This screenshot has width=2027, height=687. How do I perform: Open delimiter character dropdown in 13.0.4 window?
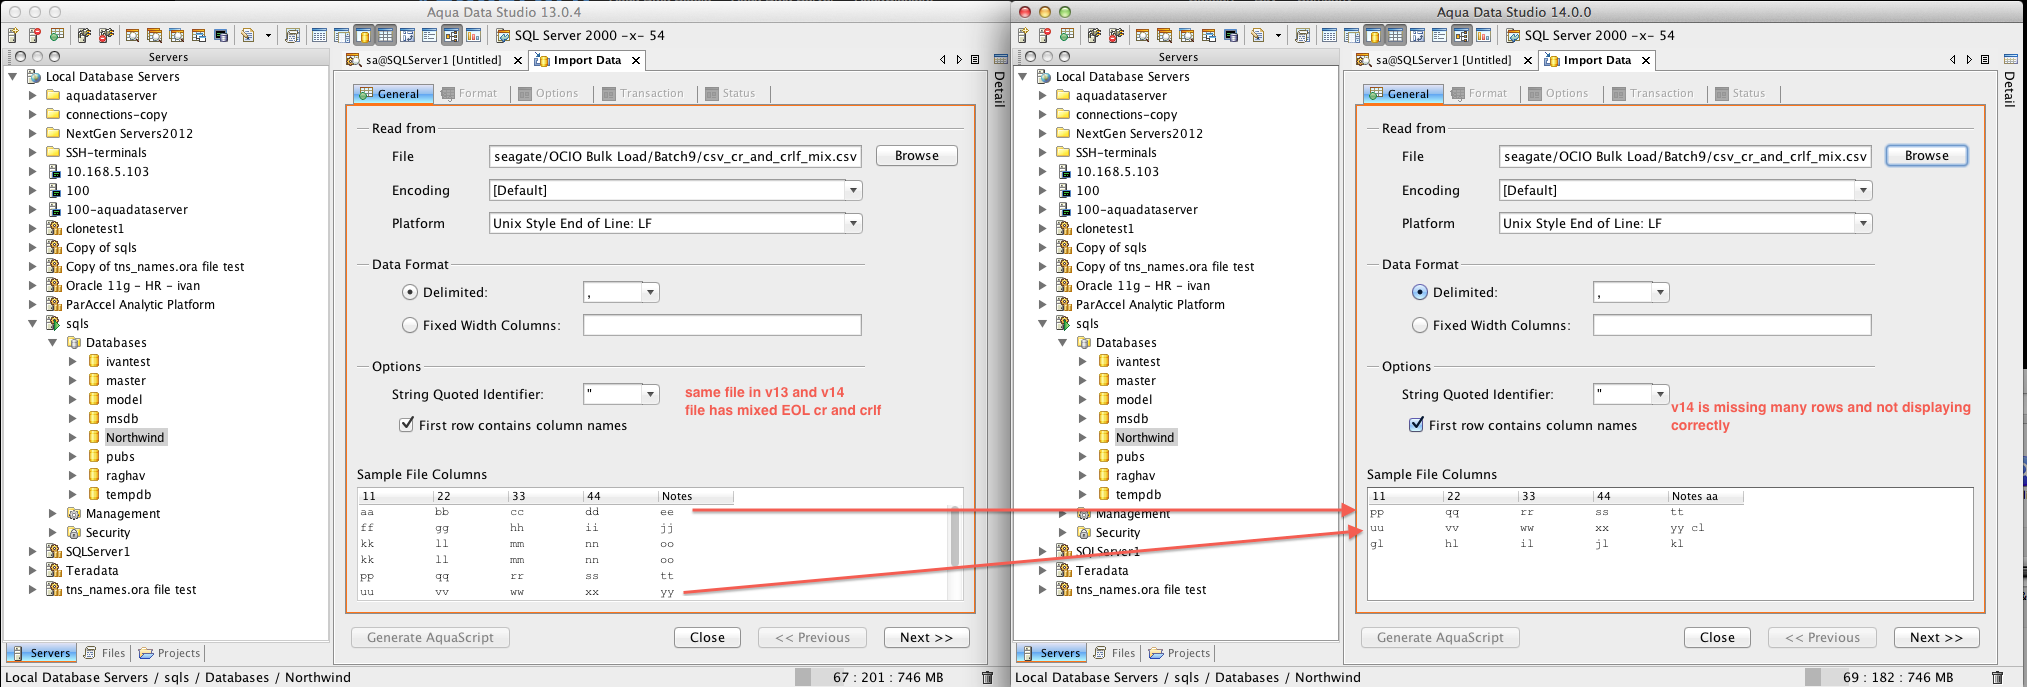pos(651,292)
